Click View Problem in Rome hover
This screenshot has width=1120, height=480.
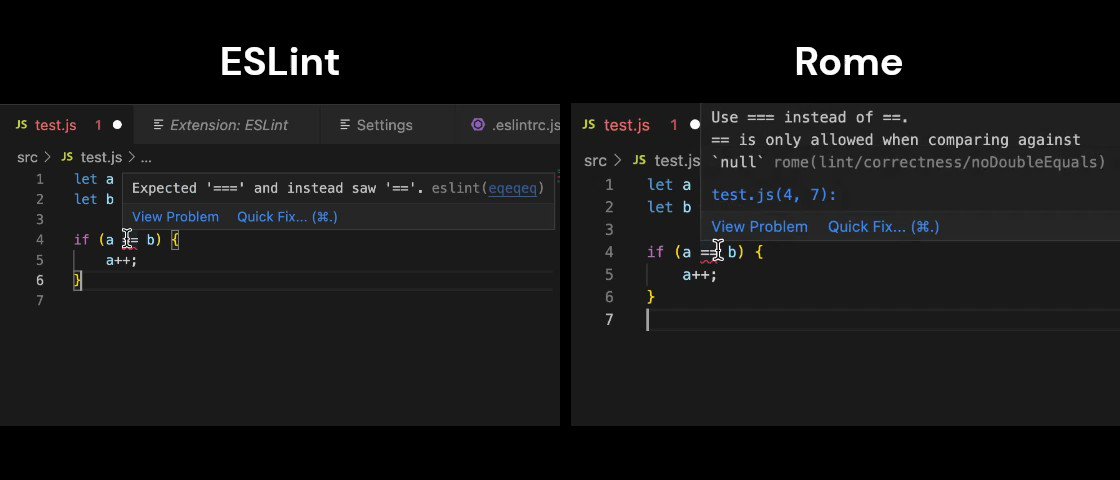(759, 226)
